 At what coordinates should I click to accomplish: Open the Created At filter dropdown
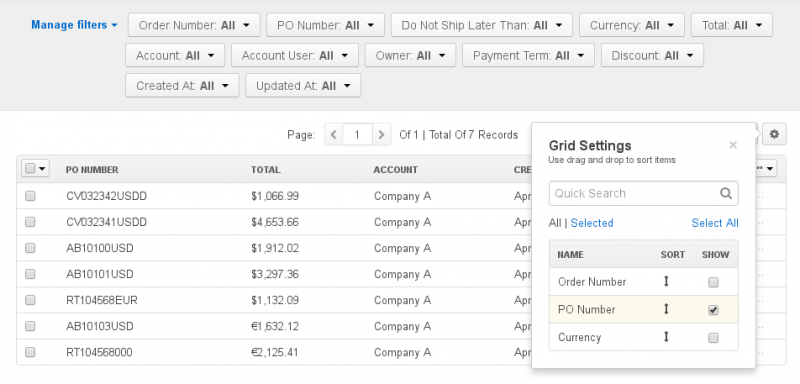click(x=182, y=86)
